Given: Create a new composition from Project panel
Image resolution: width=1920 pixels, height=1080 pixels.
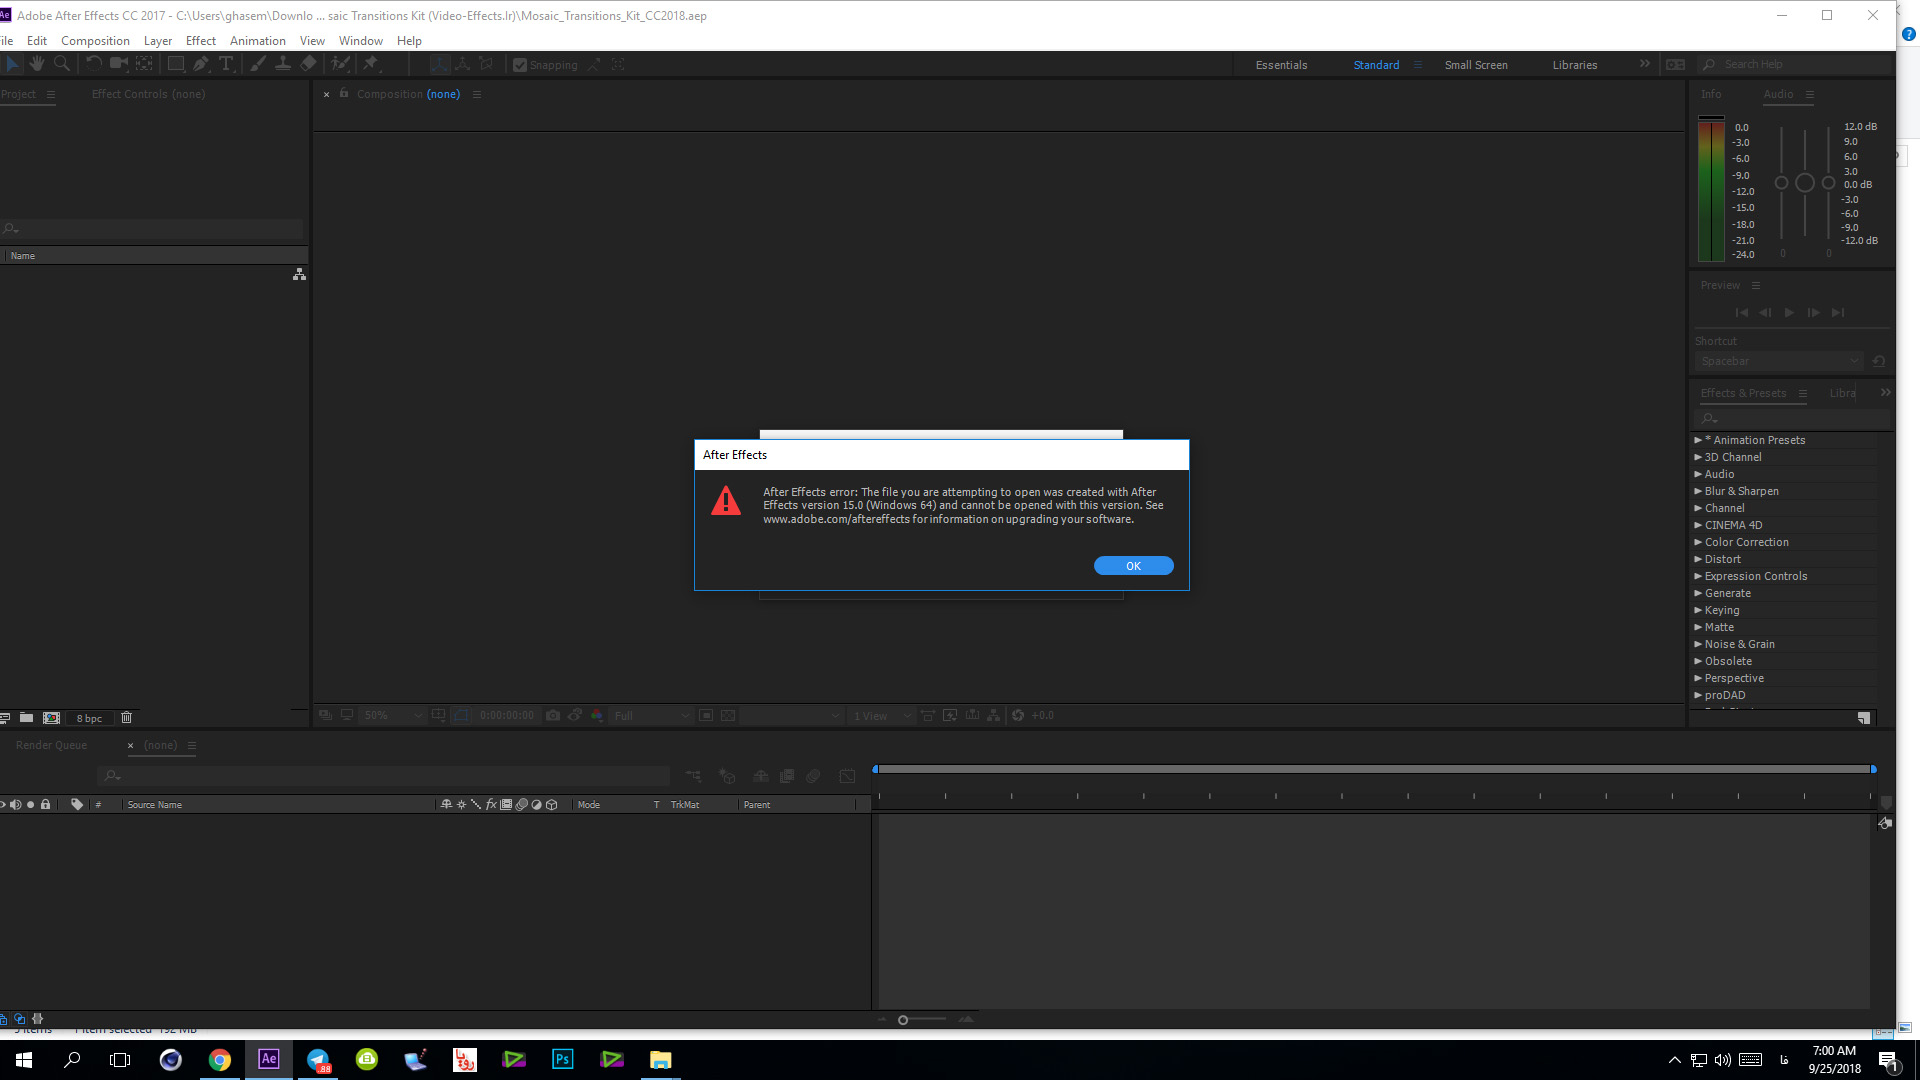Looking at the screenshot, I should (x=52, y=718).
